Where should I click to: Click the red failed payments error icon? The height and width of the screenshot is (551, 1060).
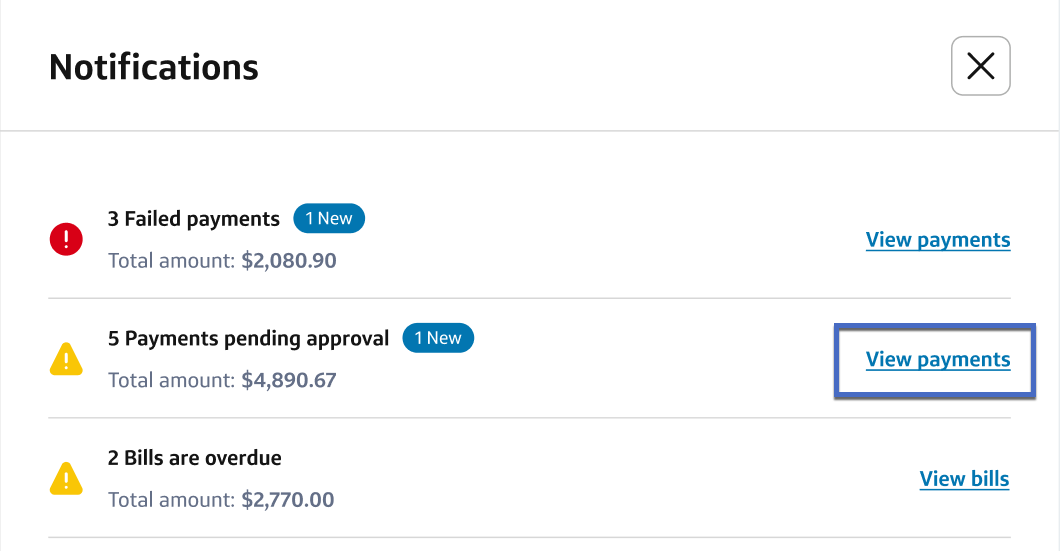click(66, 239)
